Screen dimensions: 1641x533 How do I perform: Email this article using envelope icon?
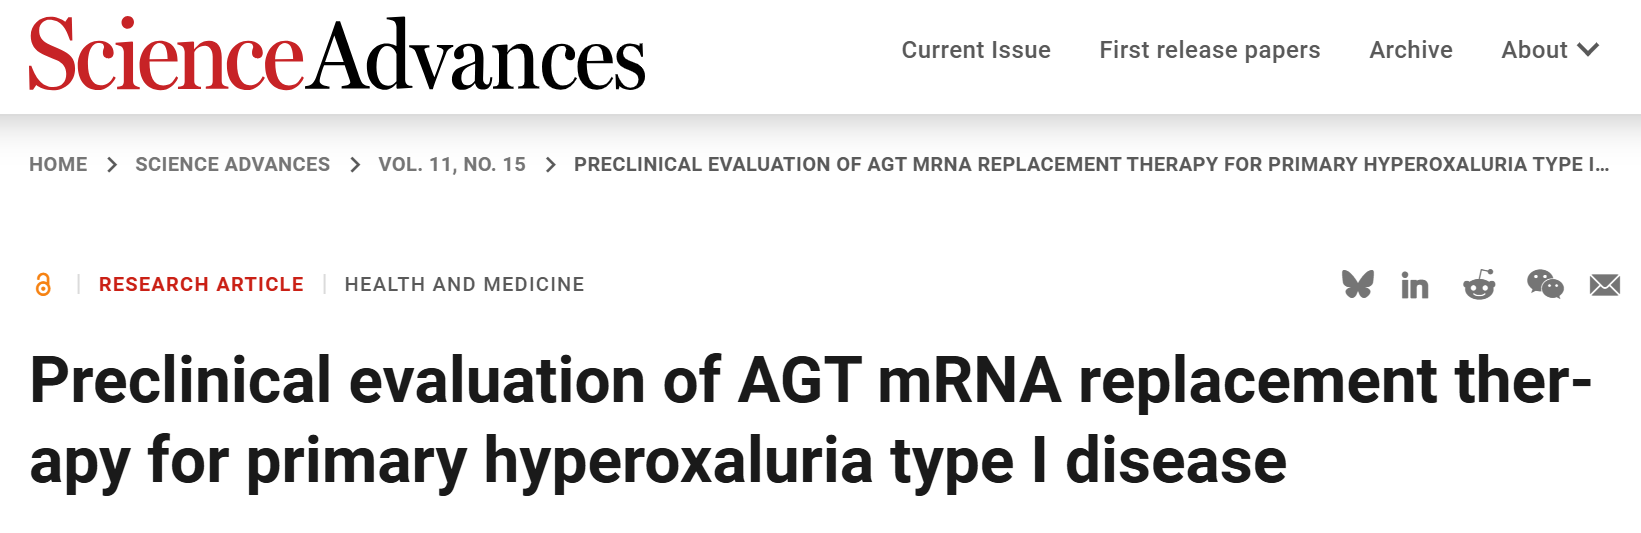[x=1604, y=286]
